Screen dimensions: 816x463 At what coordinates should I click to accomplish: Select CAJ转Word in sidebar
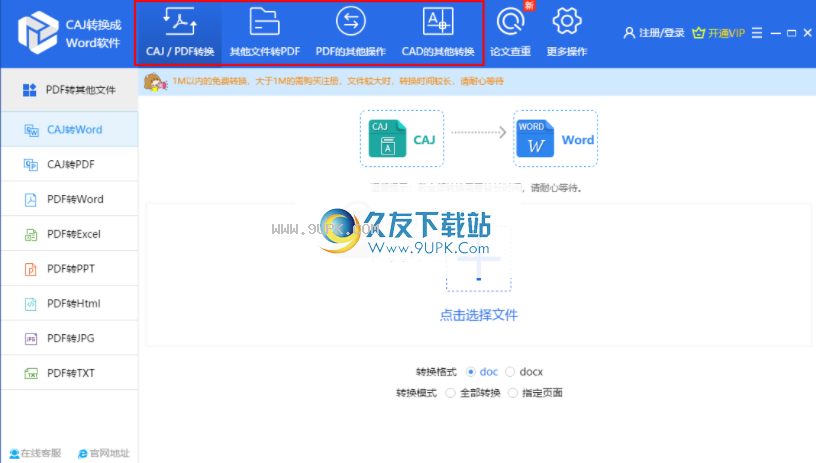(70, 130)
